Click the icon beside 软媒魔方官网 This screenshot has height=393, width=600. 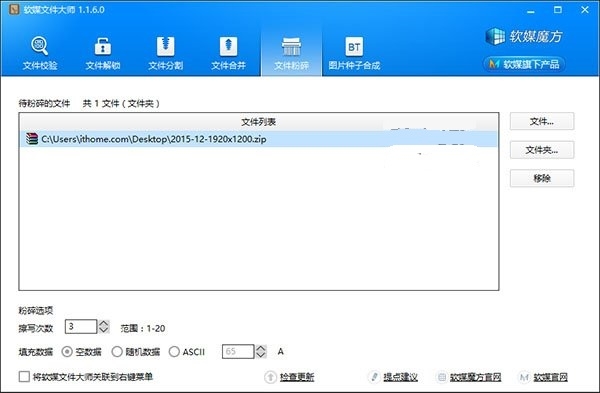tap(442, 377)
